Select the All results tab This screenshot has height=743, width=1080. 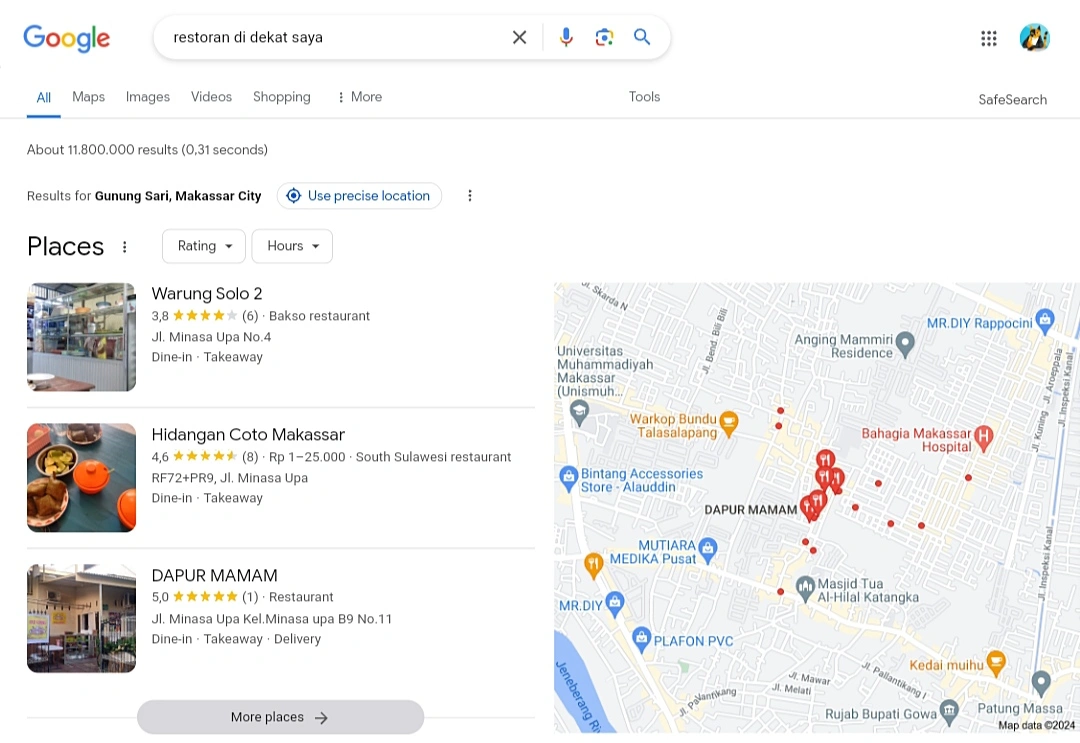(43, 97)
